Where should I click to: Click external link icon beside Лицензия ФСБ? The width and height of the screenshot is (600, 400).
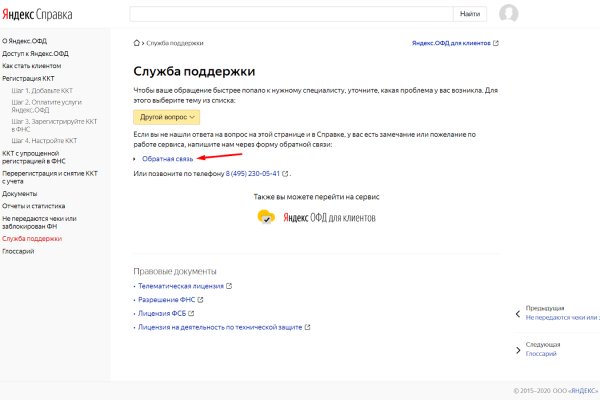193,313
